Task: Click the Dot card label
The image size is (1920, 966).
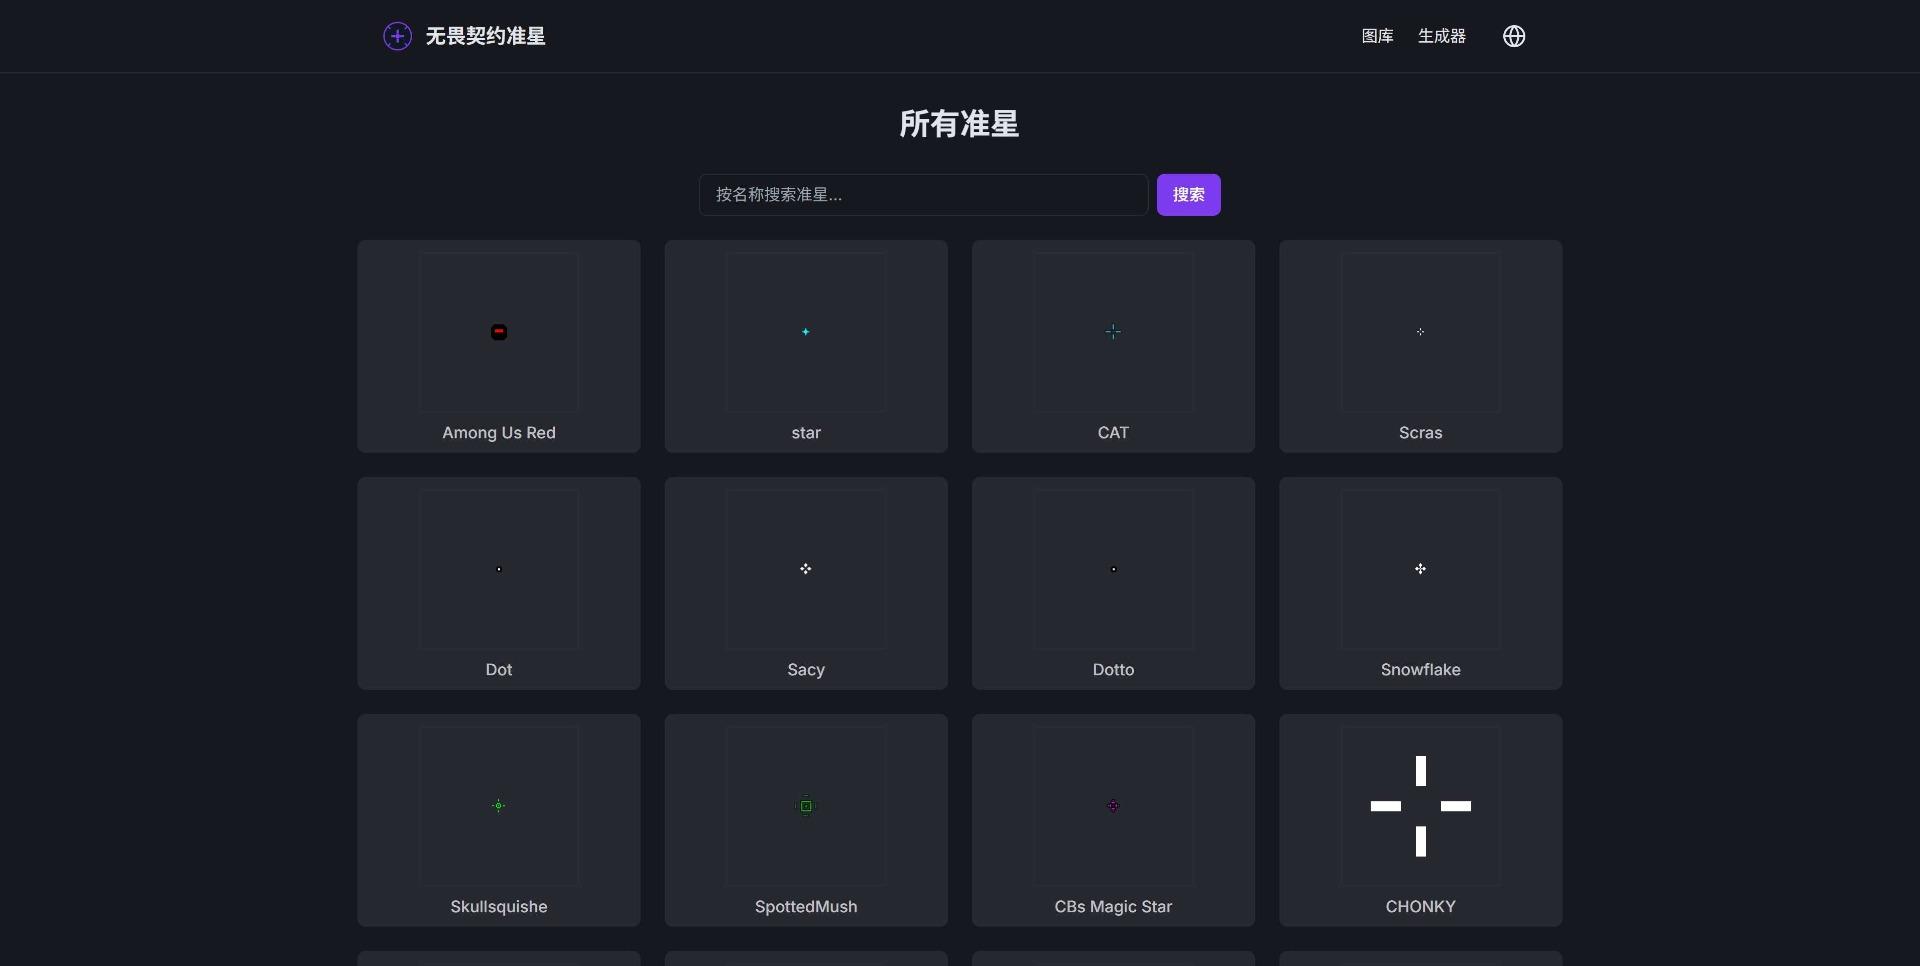Action: (x=499, y=669)
